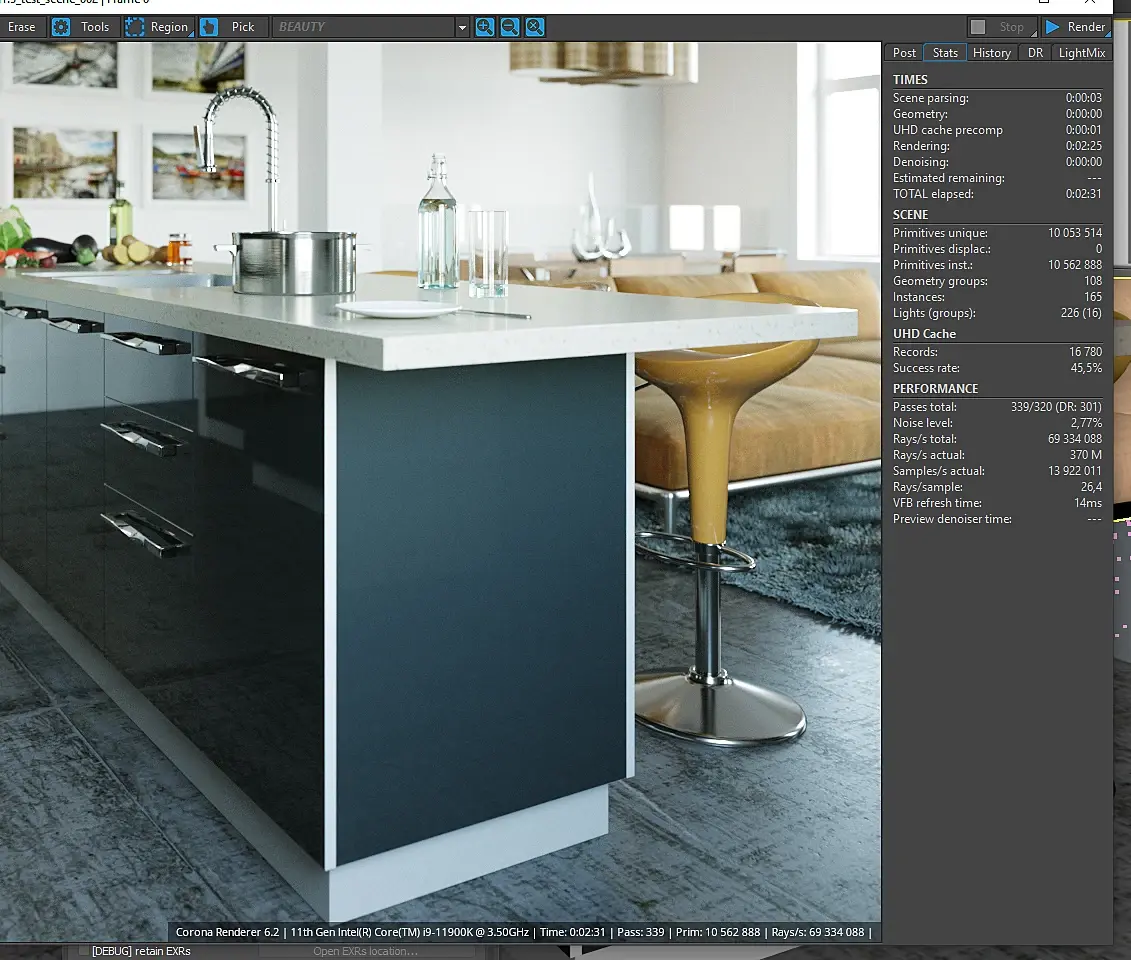Click the Tools gear icon

(62, 27)
